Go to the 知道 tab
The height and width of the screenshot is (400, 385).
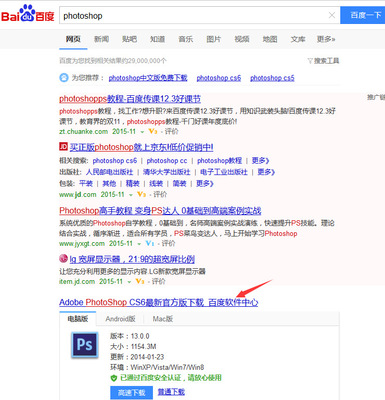158,39
